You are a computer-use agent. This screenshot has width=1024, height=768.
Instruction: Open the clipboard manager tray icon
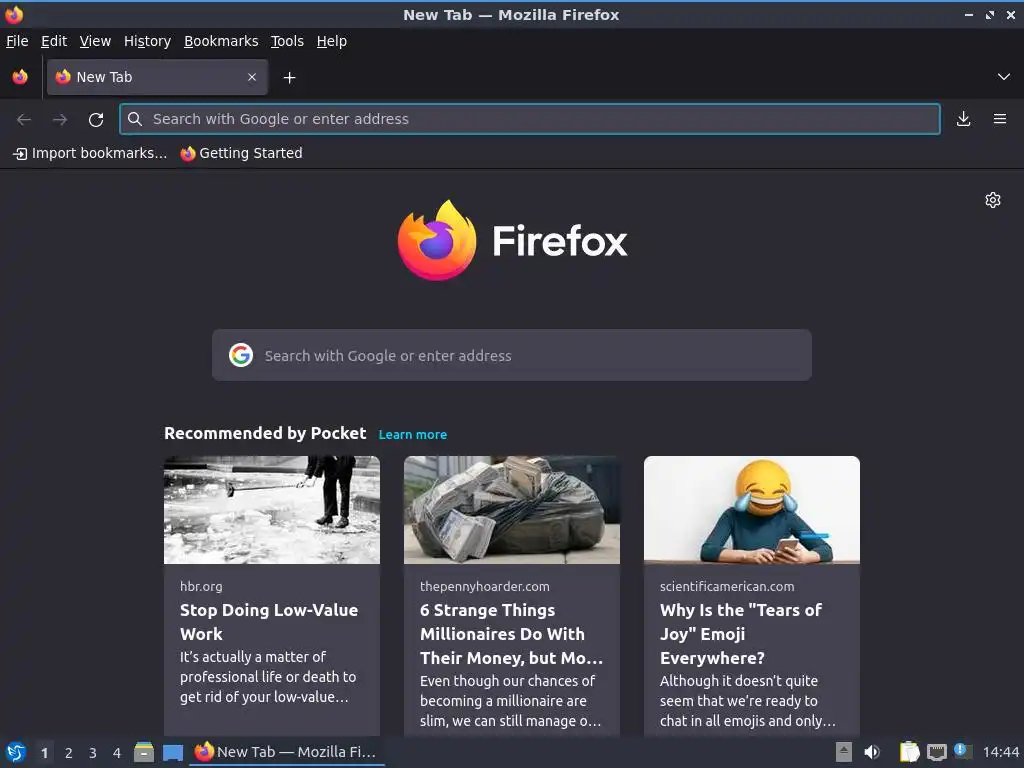(x=910, y=752)
